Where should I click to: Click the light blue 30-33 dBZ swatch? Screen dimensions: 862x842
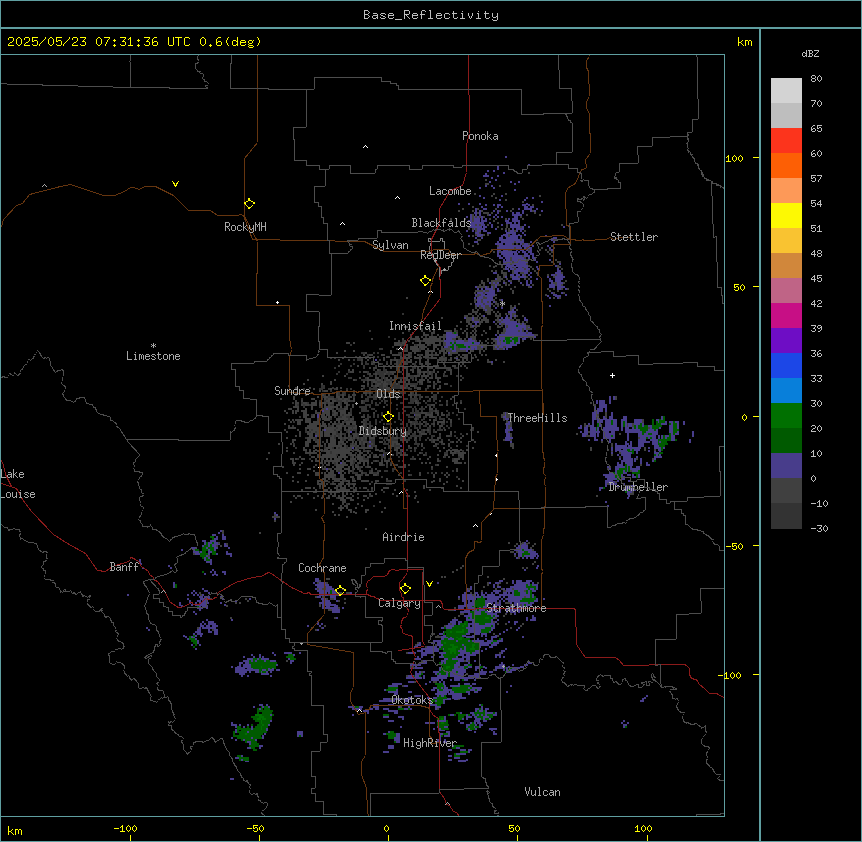pos(786,391)
